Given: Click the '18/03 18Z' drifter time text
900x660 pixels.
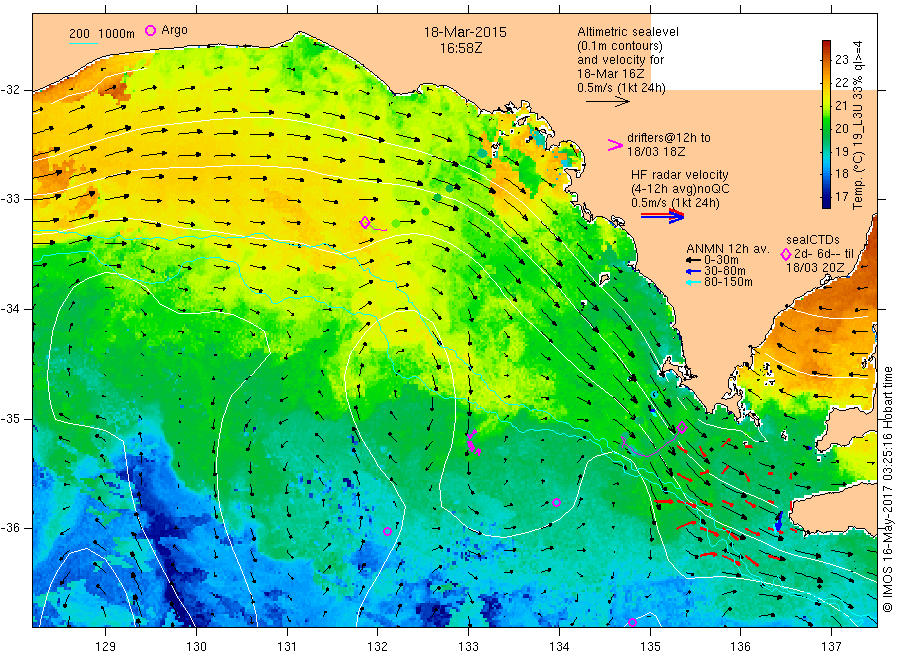Looking at the screenshot, I should click(656, 152).
